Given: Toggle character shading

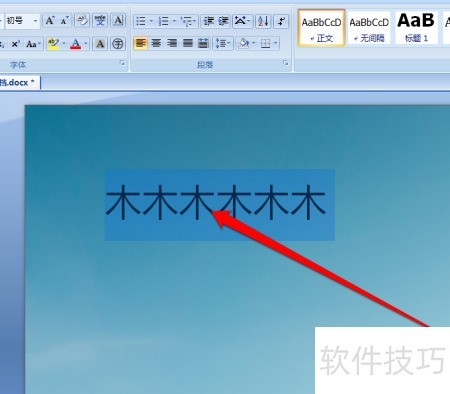Looking at the screenshot, I should click(100, 44).
